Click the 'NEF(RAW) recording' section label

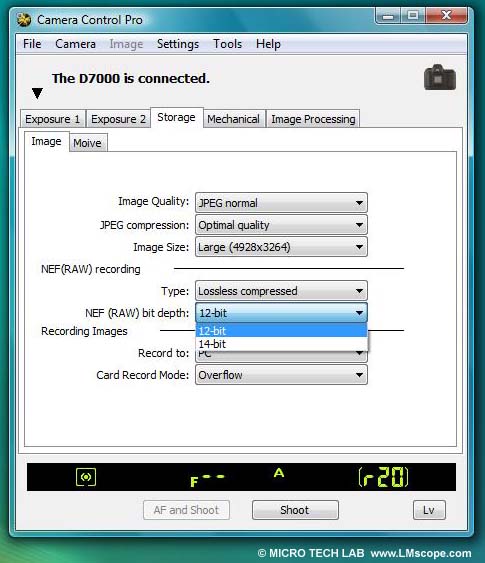click(91, 269)
